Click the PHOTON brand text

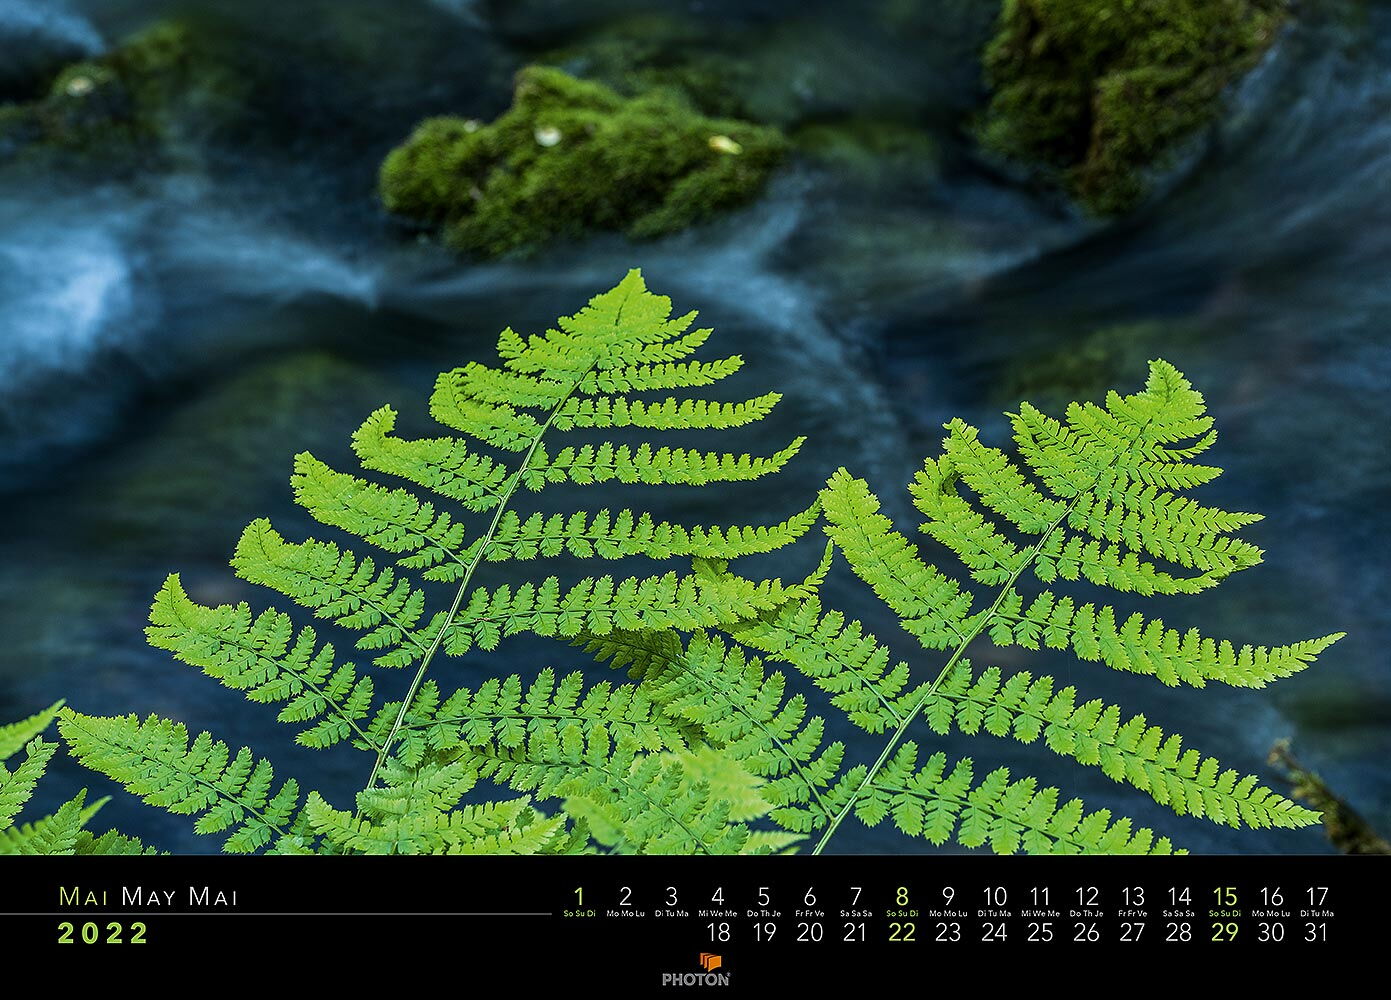tap(696, 981)
